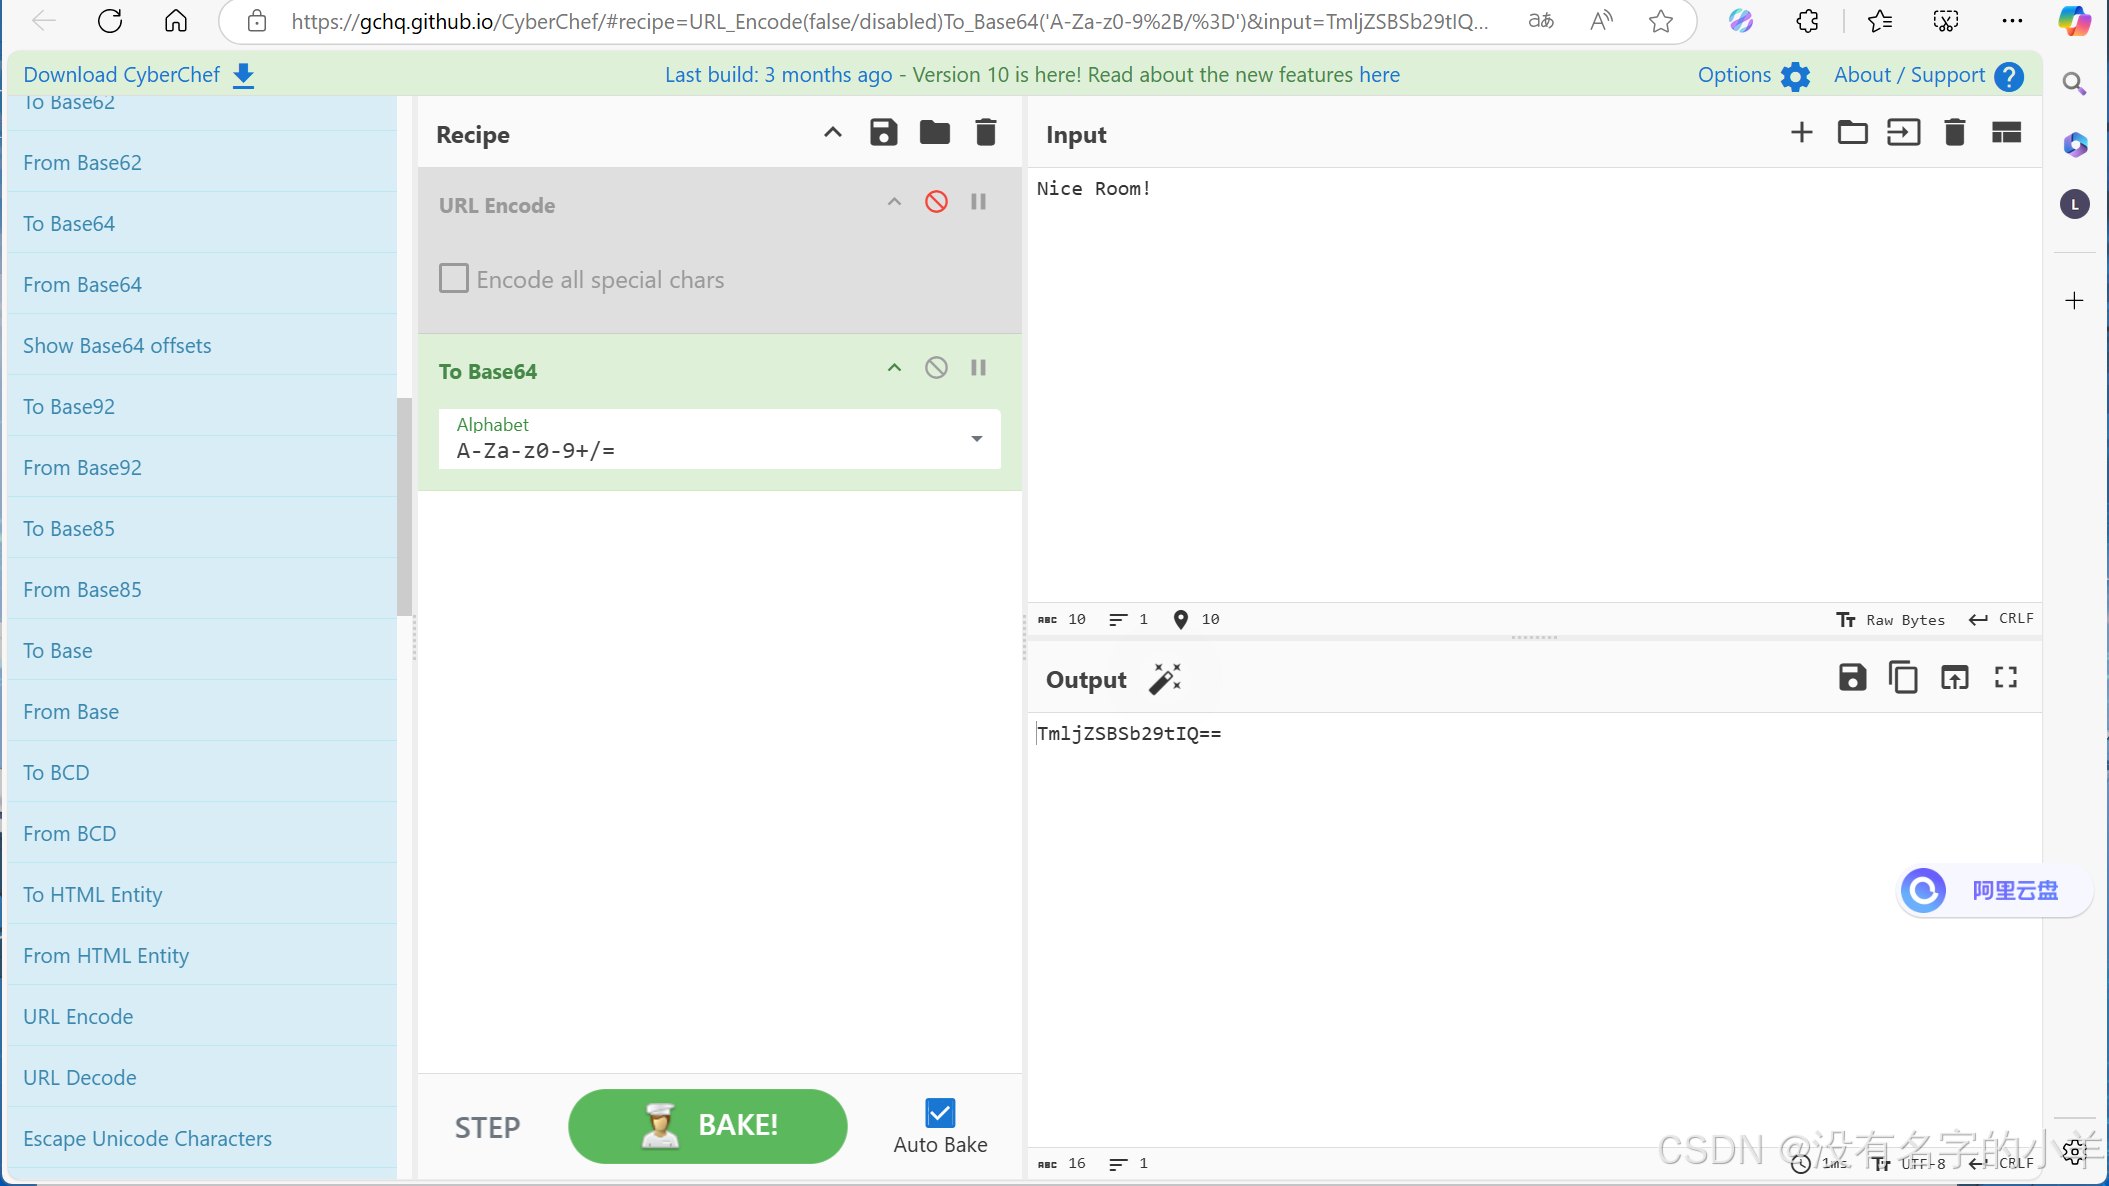Open the Base64 Alphabet dropdown

point(976,439)
